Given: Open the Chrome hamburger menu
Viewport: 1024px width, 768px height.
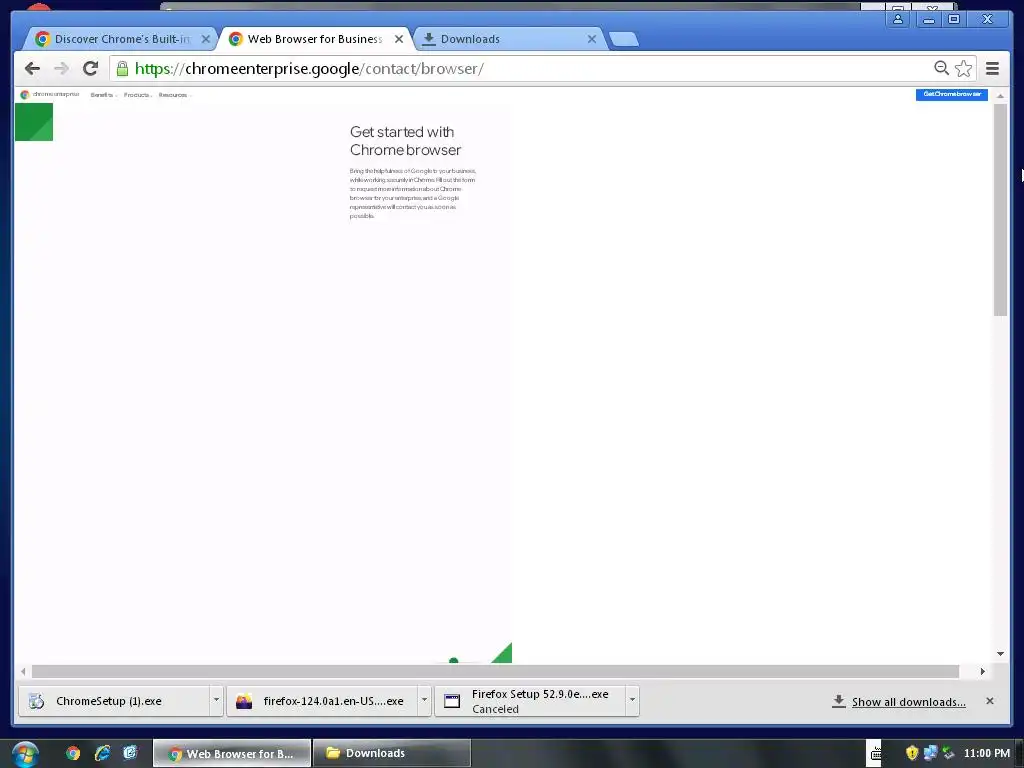Looking at the screenshot, I should click(x=992, y=69).
